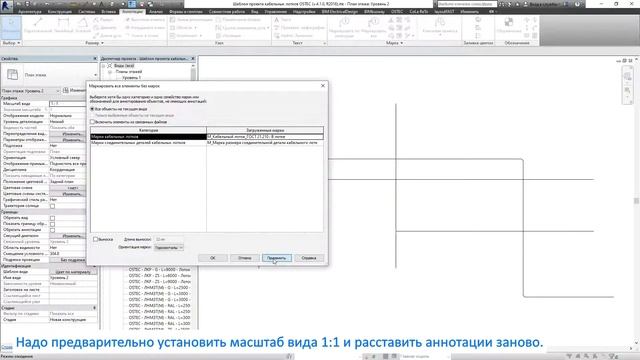640x360 pixels.
Task: Open Ориентация марки dropdown
Action: (x=169, y=247)
